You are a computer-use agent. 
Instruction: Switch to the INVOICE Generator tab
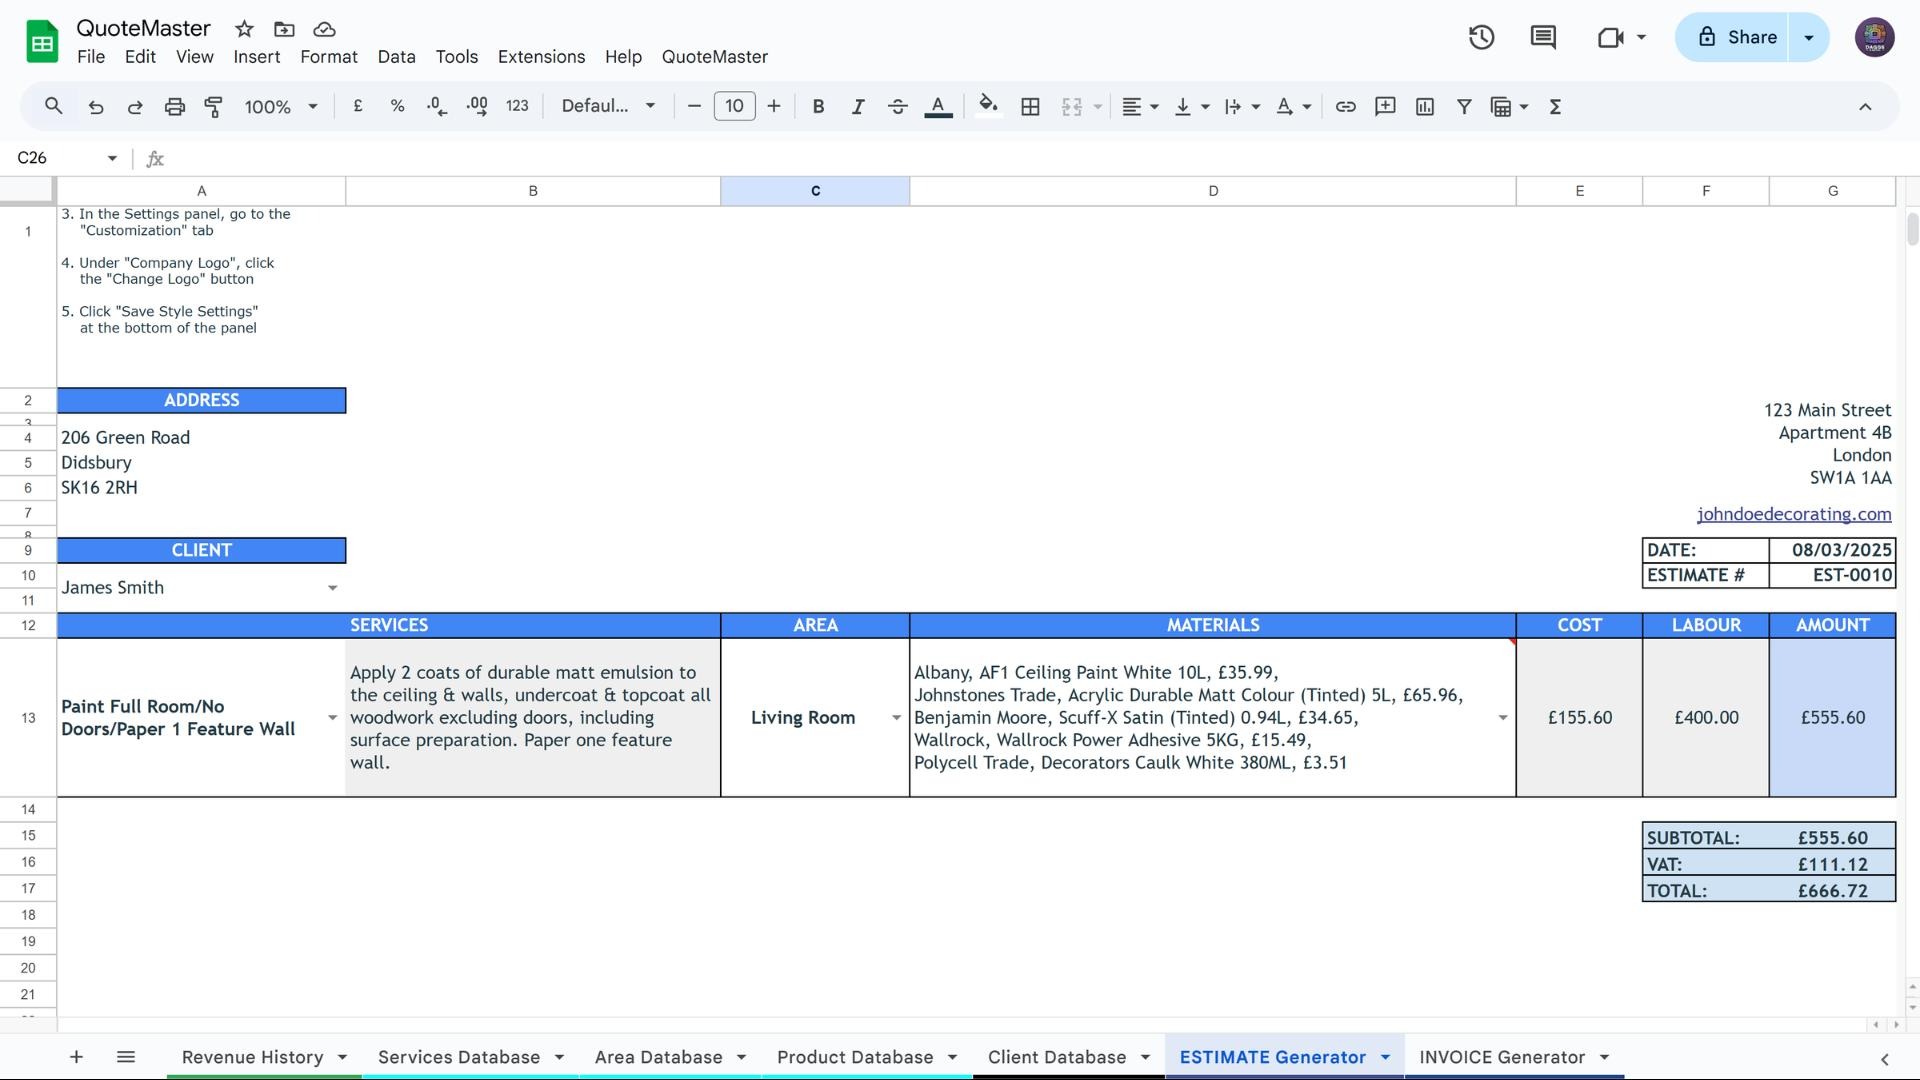[x=1501, y=1057]
